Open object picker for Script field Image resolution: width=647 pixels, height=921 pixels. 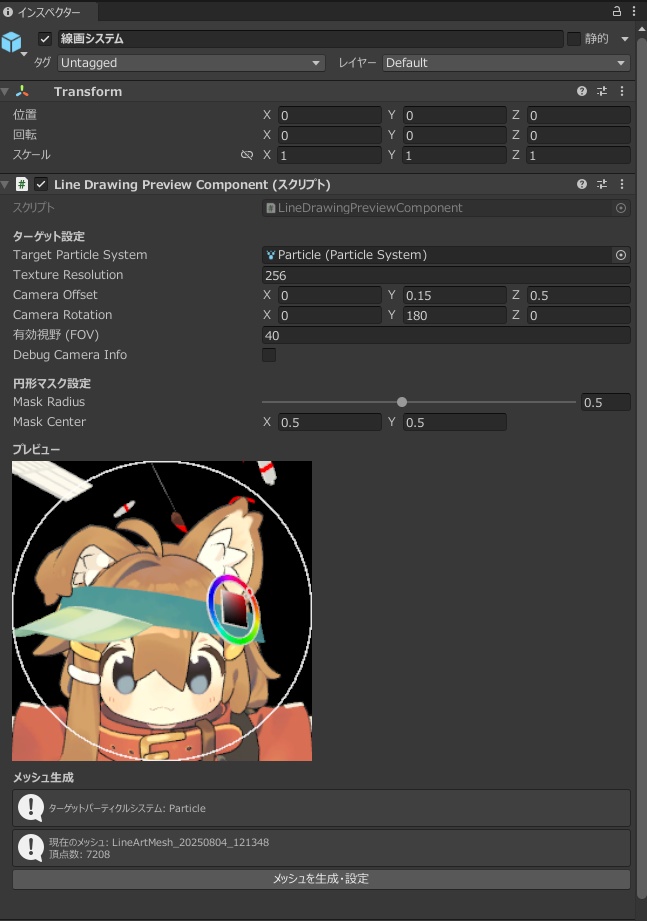(x=621, y=208)
